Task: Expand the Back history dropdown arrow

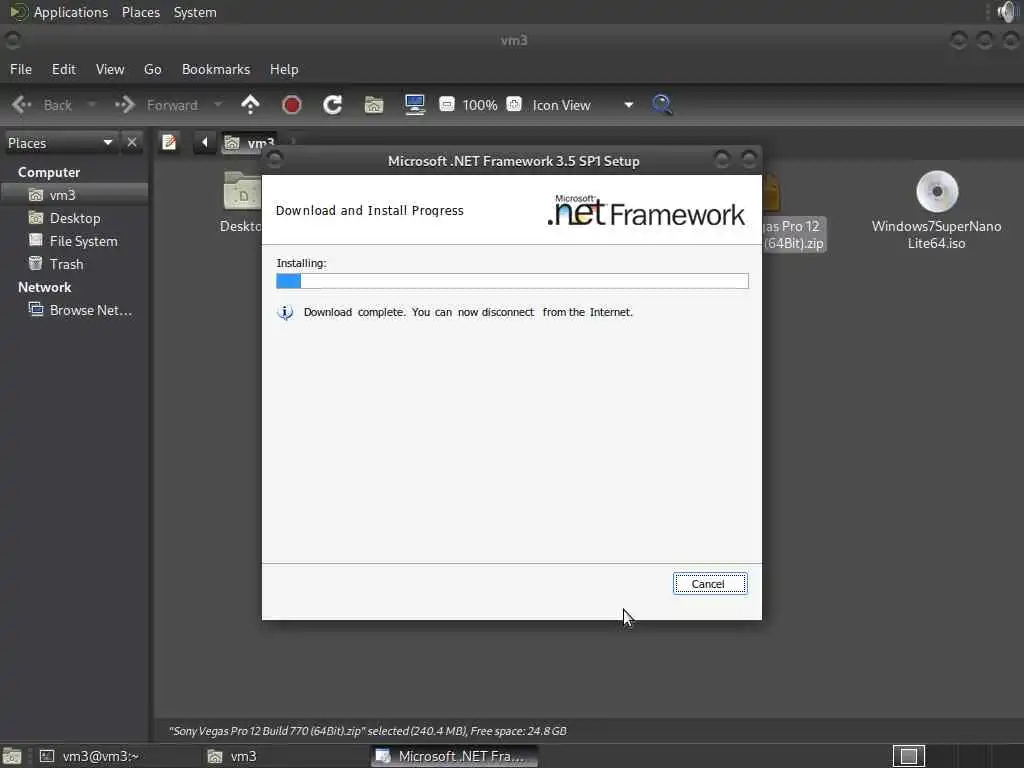Action: click(x=91, y=104)
